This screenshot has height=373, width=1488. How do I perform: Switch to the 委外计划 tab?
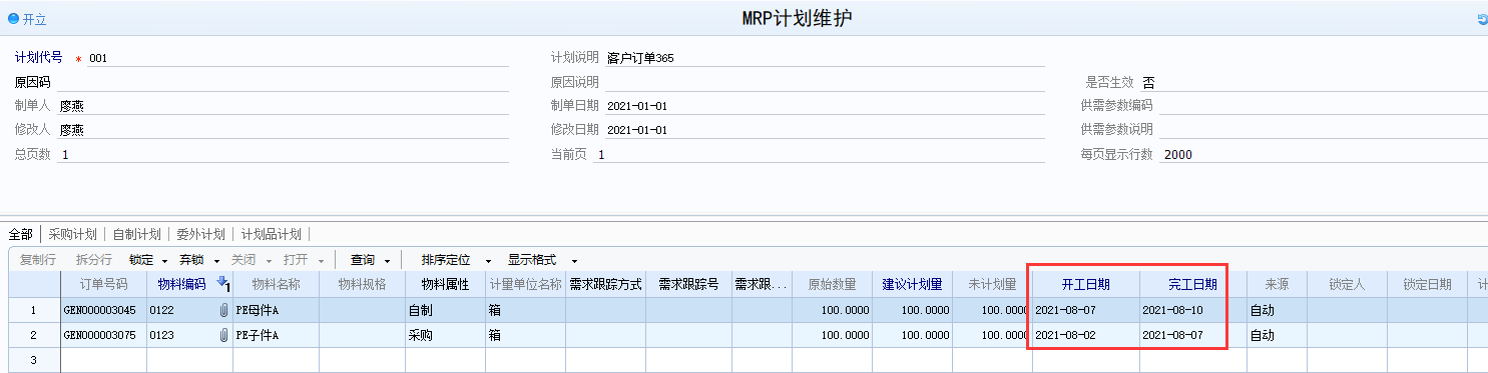(200, 234)
